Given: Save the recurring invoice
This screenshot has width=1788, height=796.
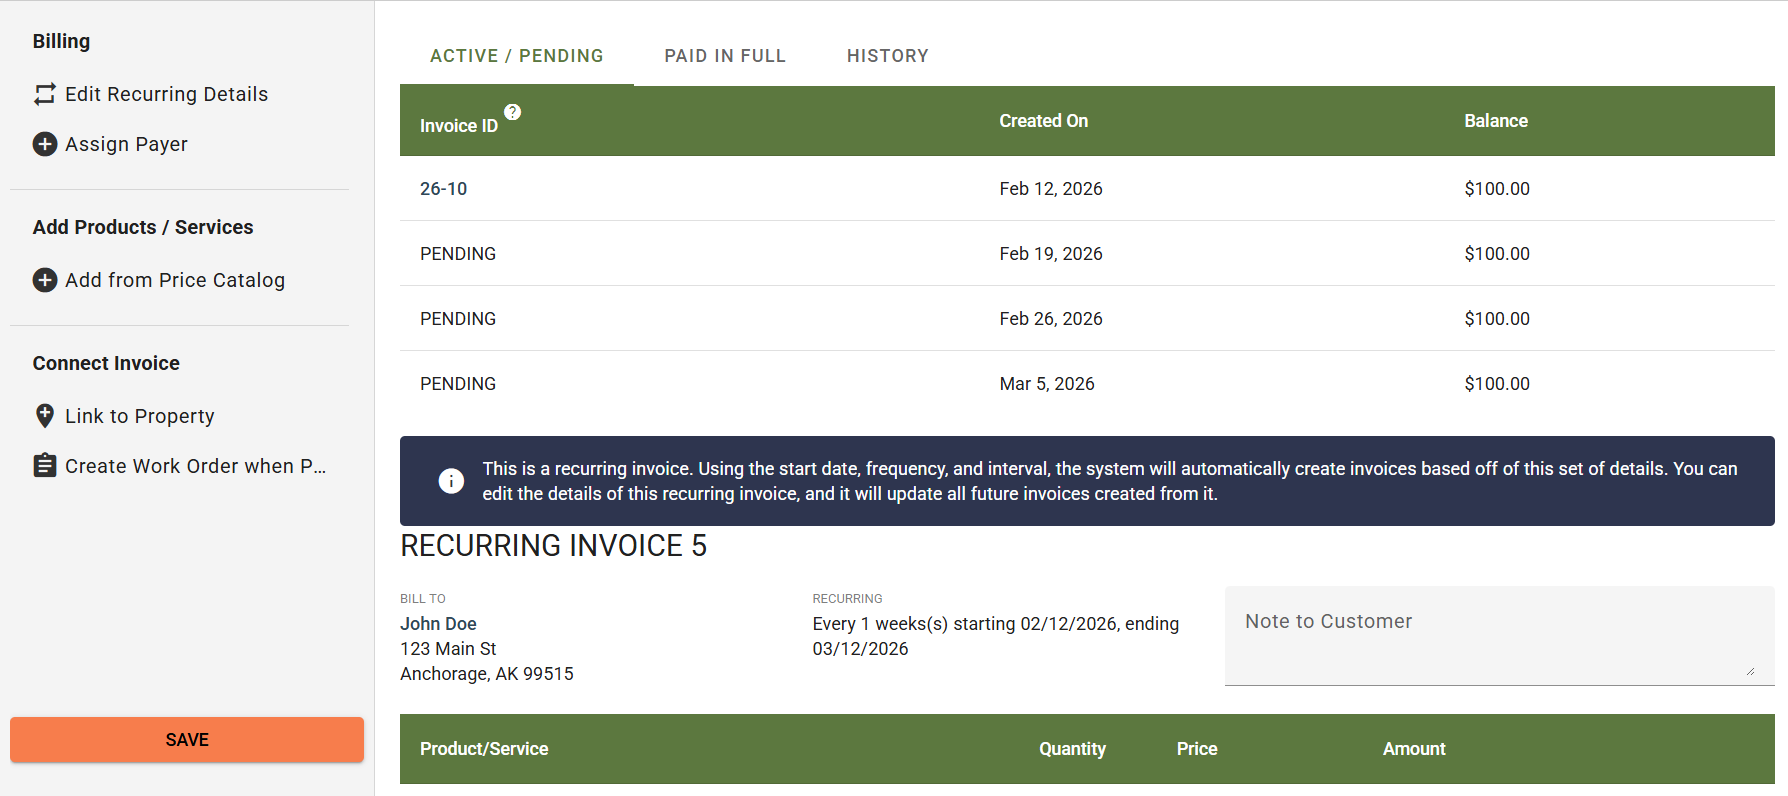Looking at the screenshot, I should tap(187, 740).
